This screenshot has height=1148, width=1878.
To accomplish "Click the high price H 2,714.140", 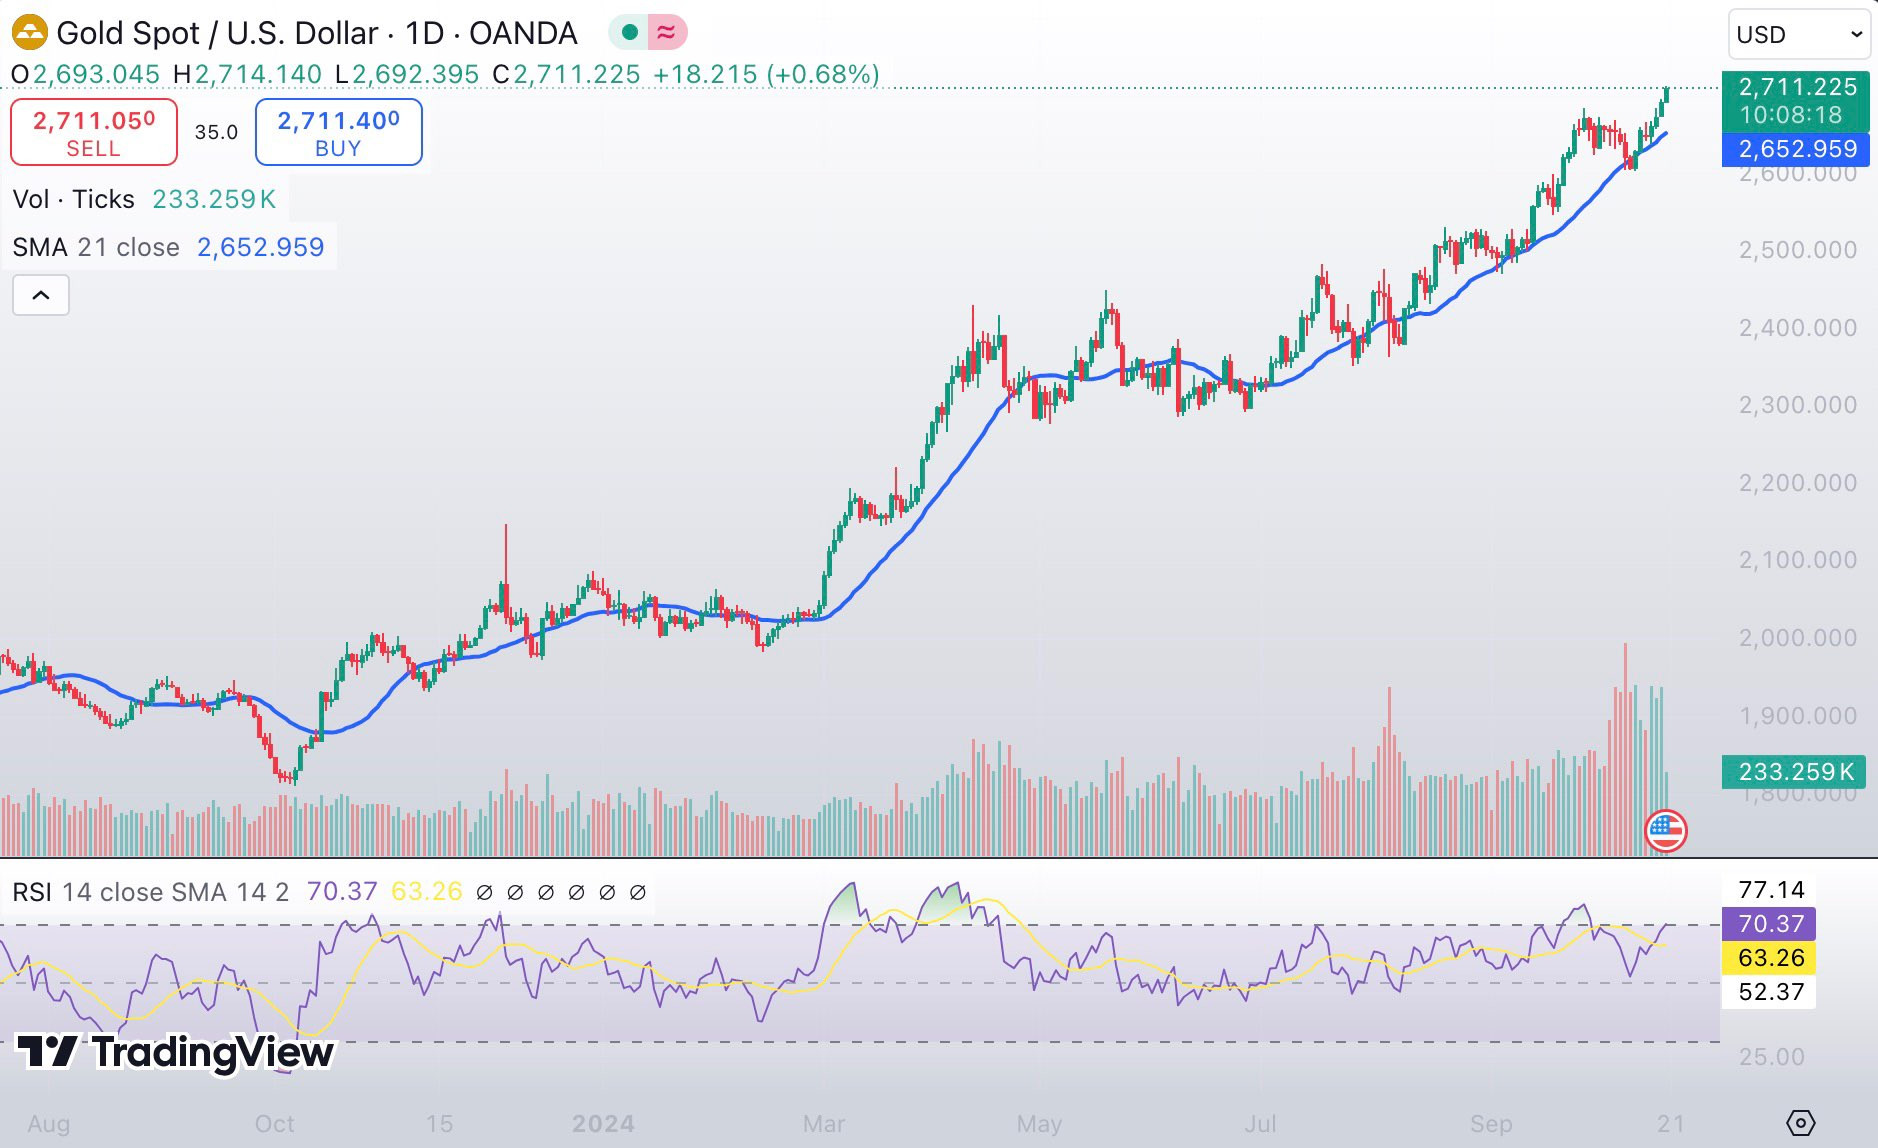I will point(247,74).
